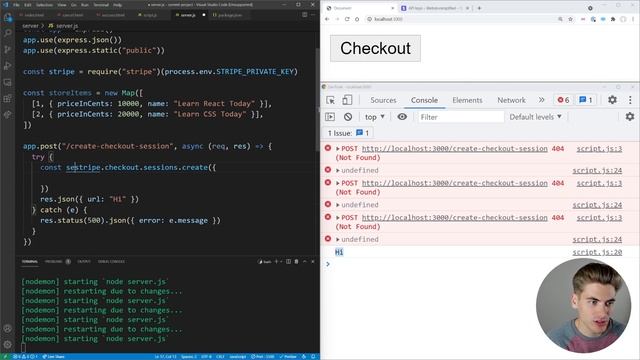Open the File menu in VS Code
Screen dimensions: 640x360
pos(16,5)
